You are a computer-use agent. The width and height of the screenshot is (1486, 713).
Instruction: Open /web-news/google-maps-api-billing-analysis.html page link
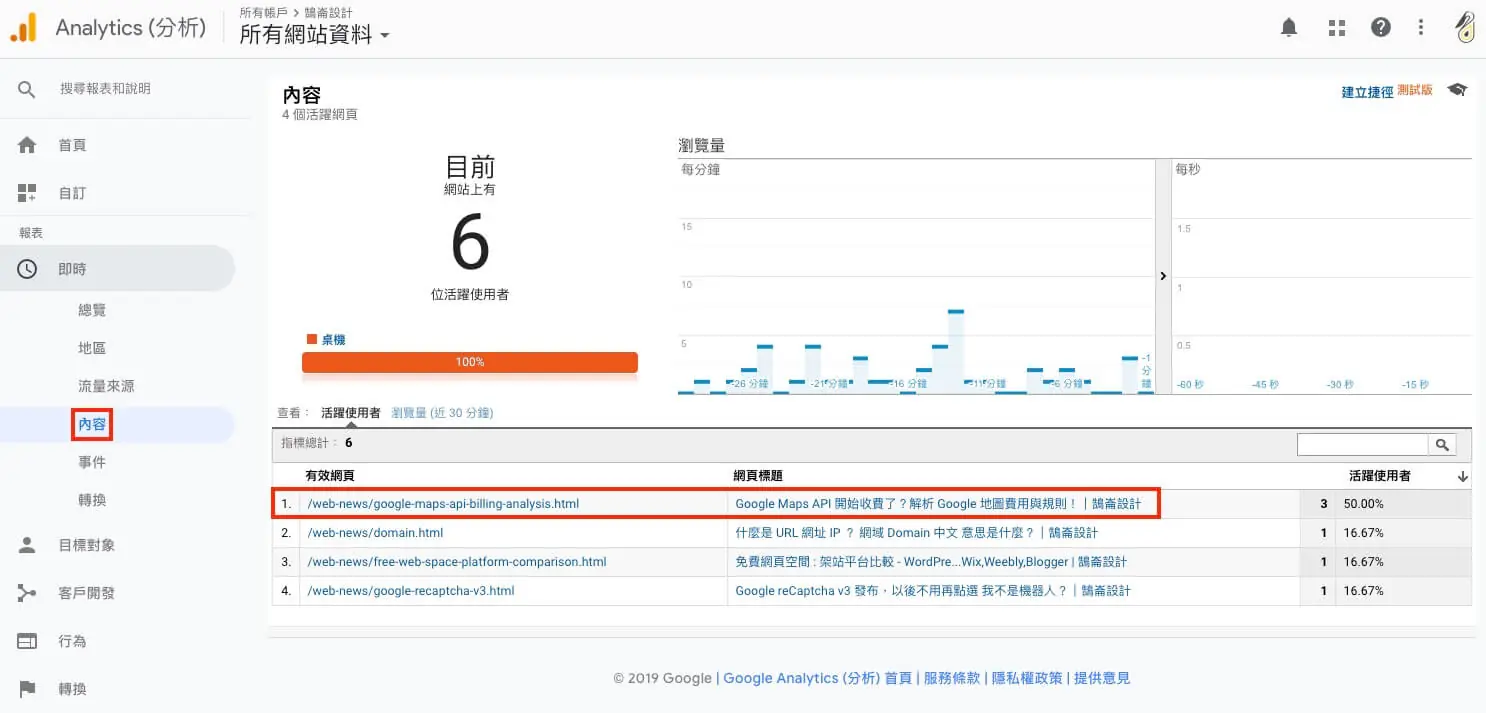(x=443, y=504)
